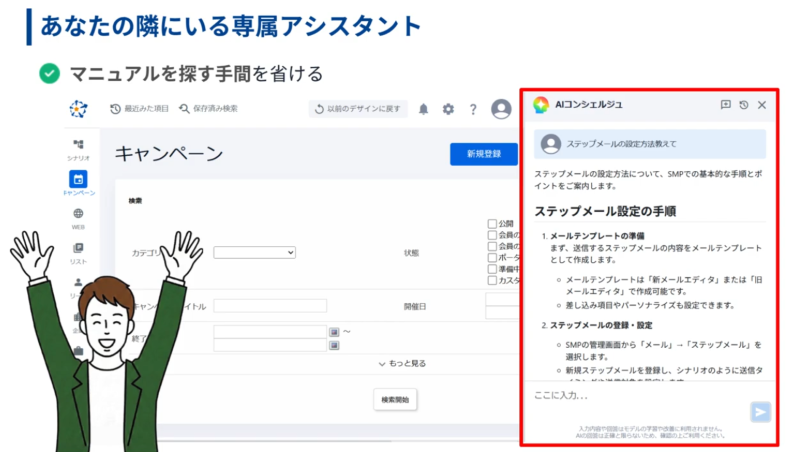Select the キャンペーン sidebar item
Image resolution: width=800 pixels, height=452 pixels.
(78, 183)
